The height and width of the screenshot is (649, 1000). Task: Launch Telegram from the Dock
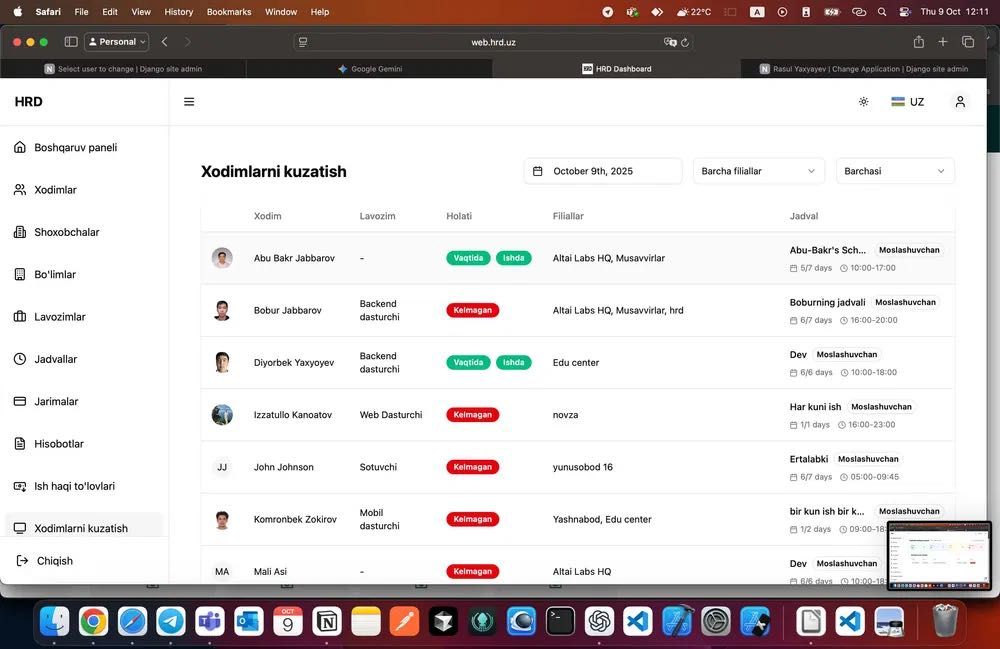[171, 621]
